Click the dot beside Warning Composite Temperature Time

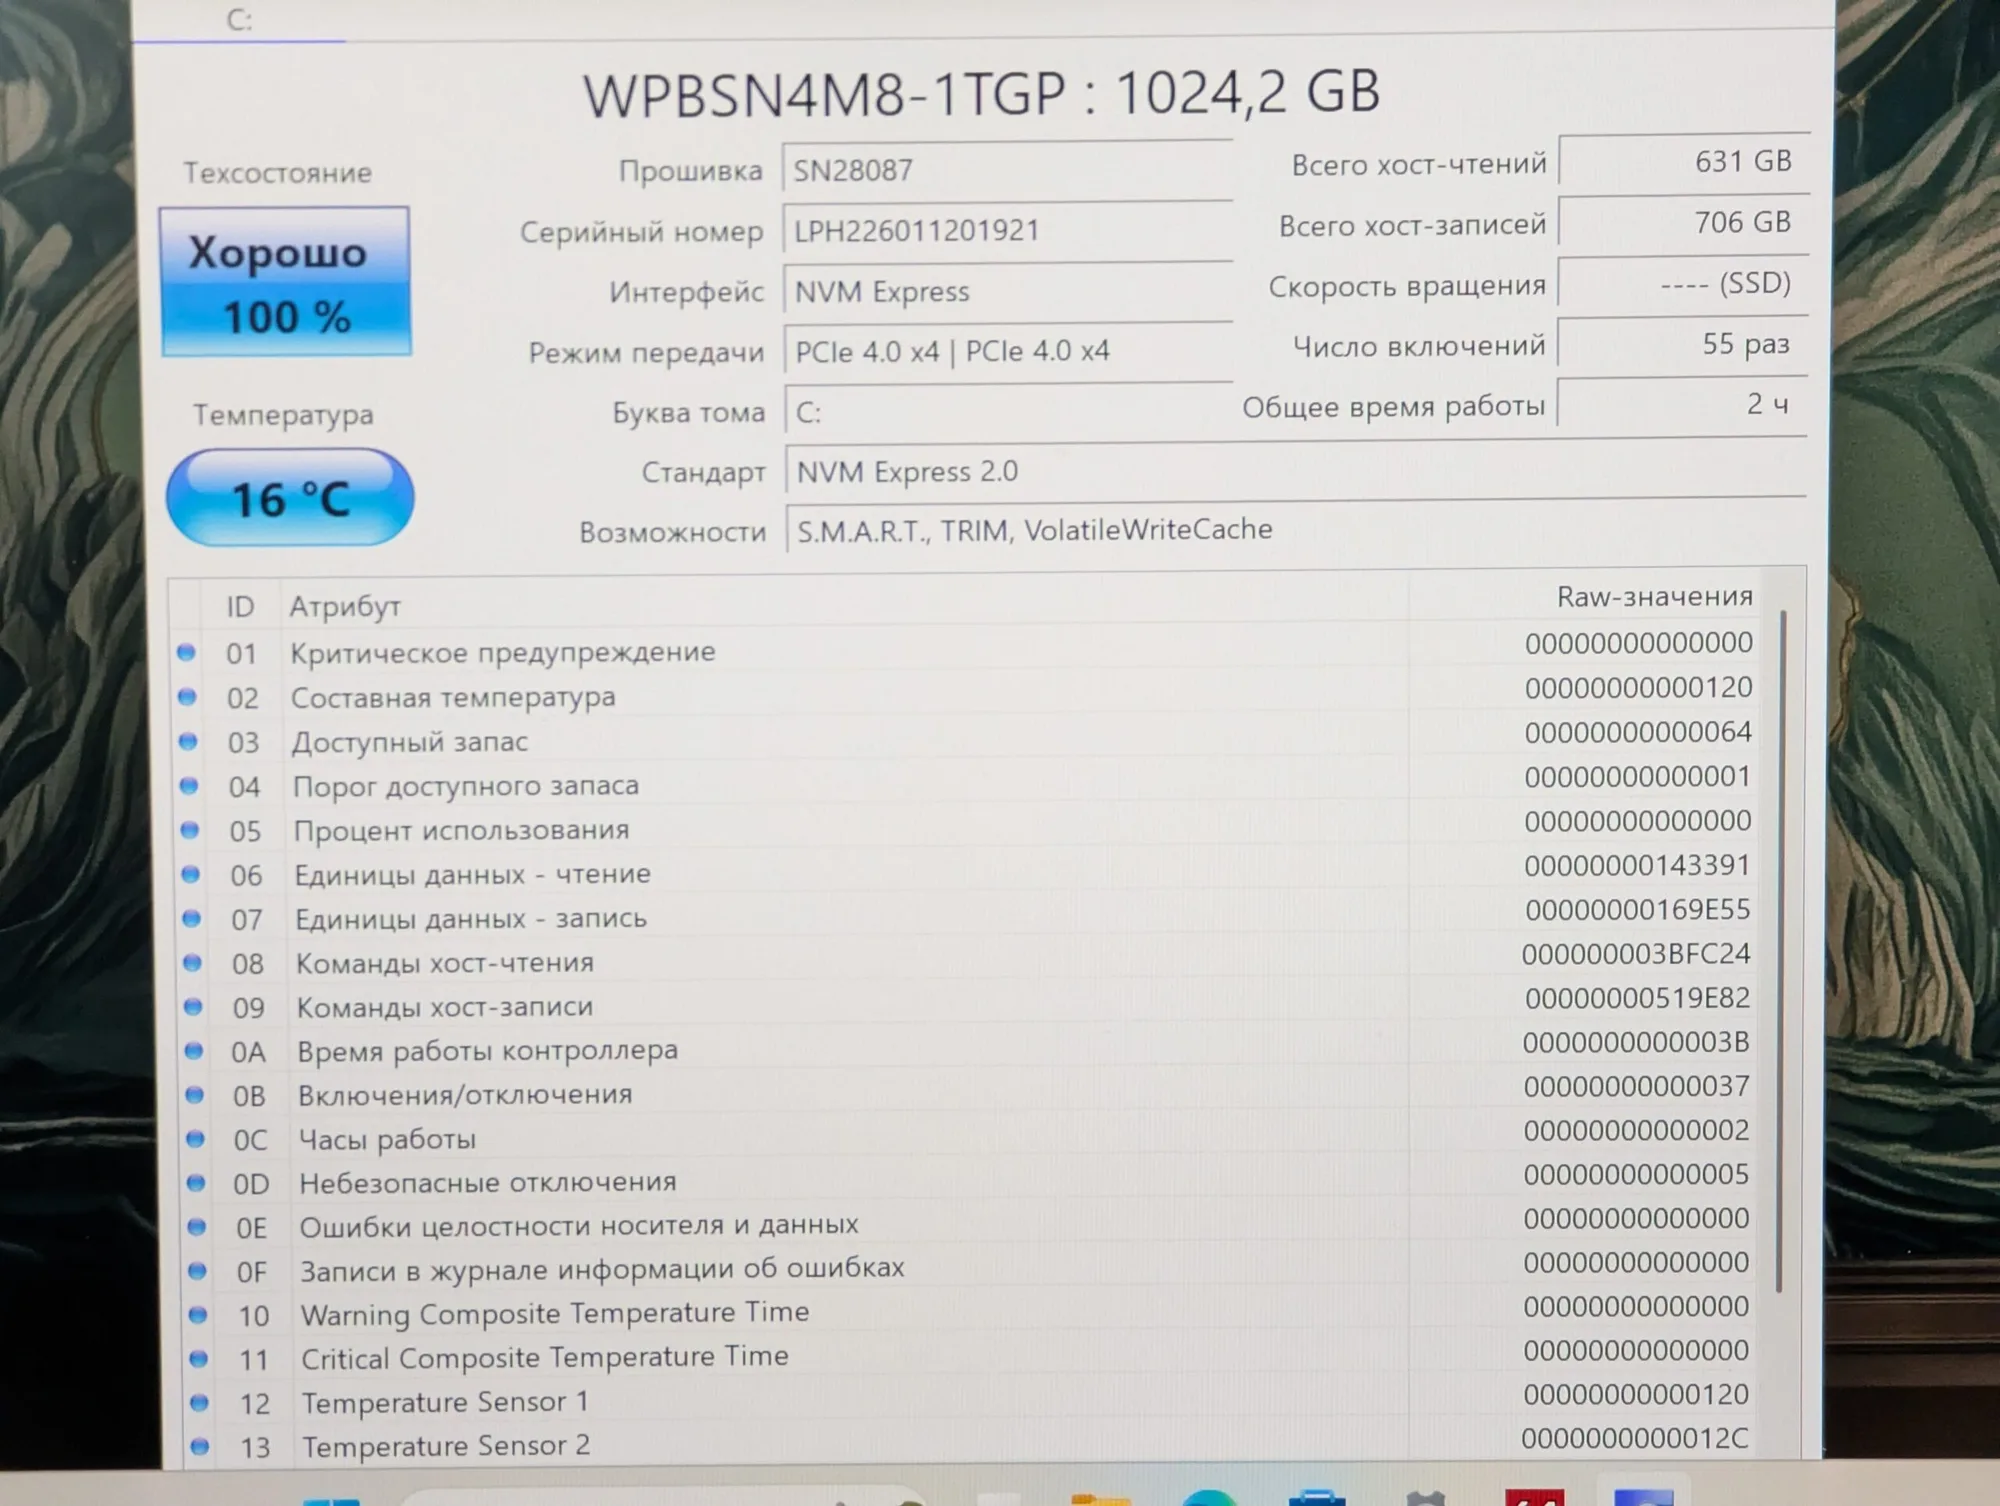click(198, 1315)
